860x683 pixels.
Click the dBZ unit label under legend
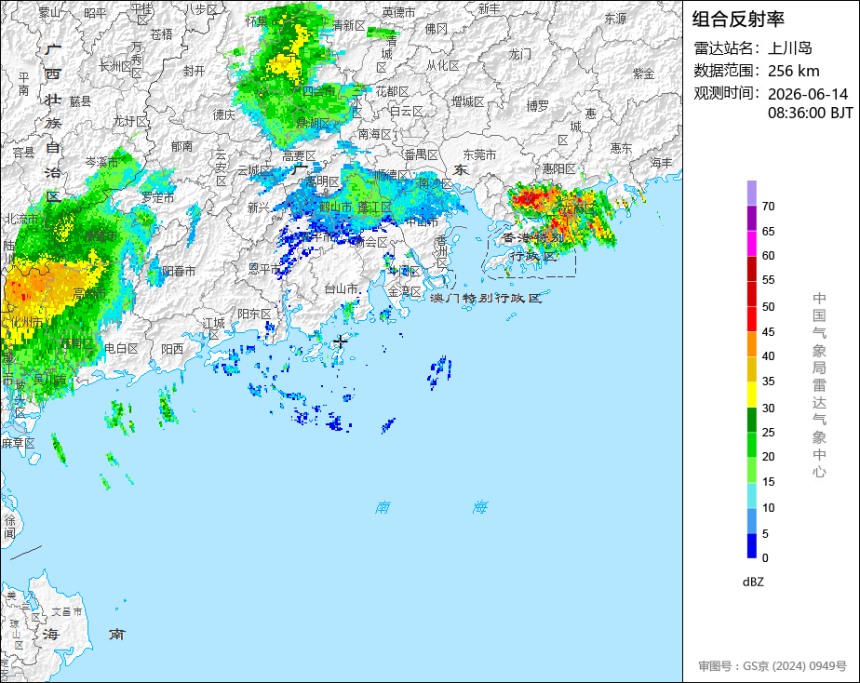752,582
